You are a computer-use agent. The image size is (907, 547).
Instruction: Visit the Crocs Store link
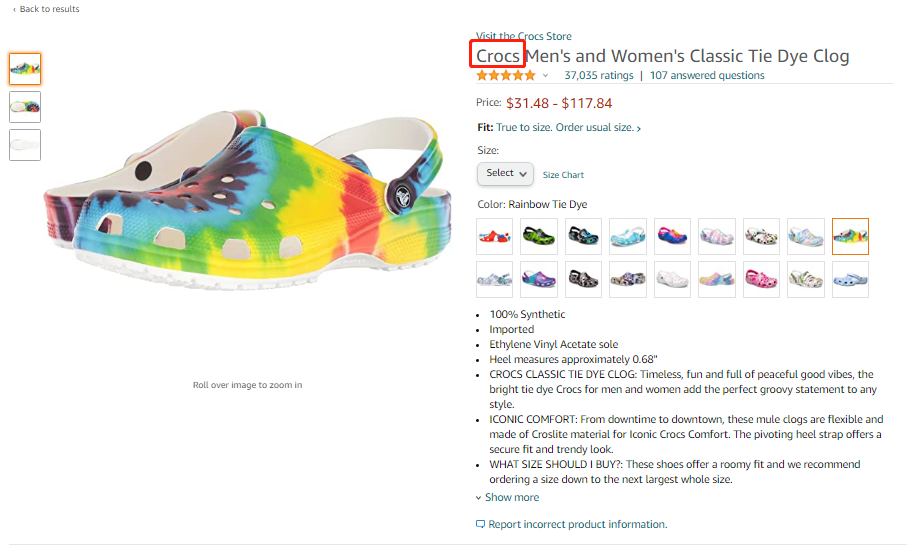pos(524,36)
